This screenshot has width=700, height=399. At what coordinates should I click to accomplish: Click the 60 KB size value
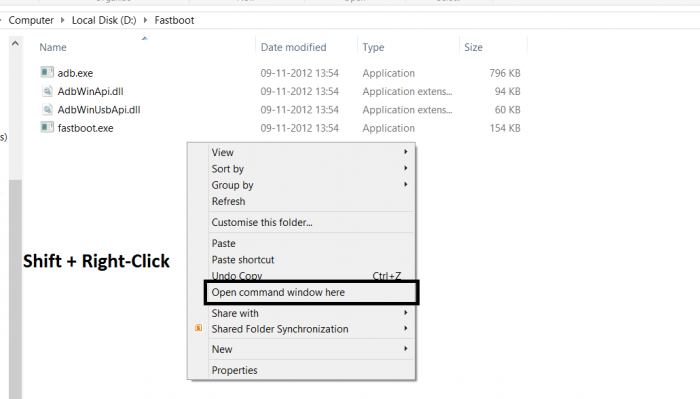(507, 109)
